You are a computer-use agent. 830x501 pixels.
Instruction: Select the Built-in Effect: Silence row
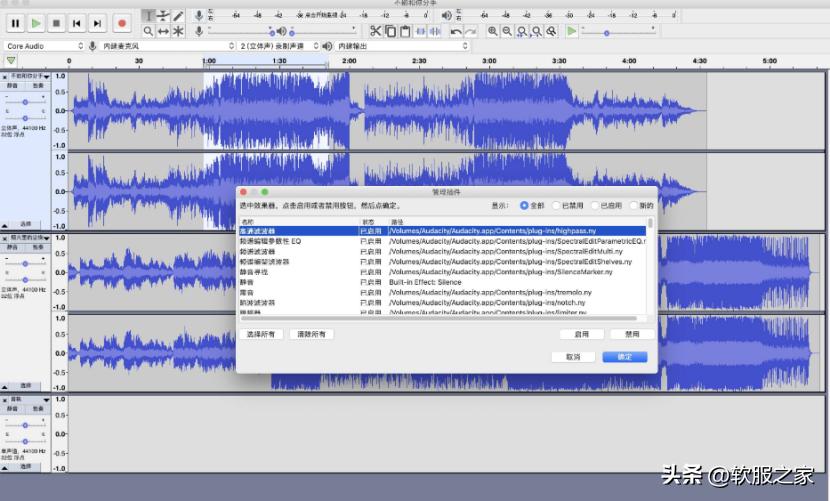click(440, 282)
